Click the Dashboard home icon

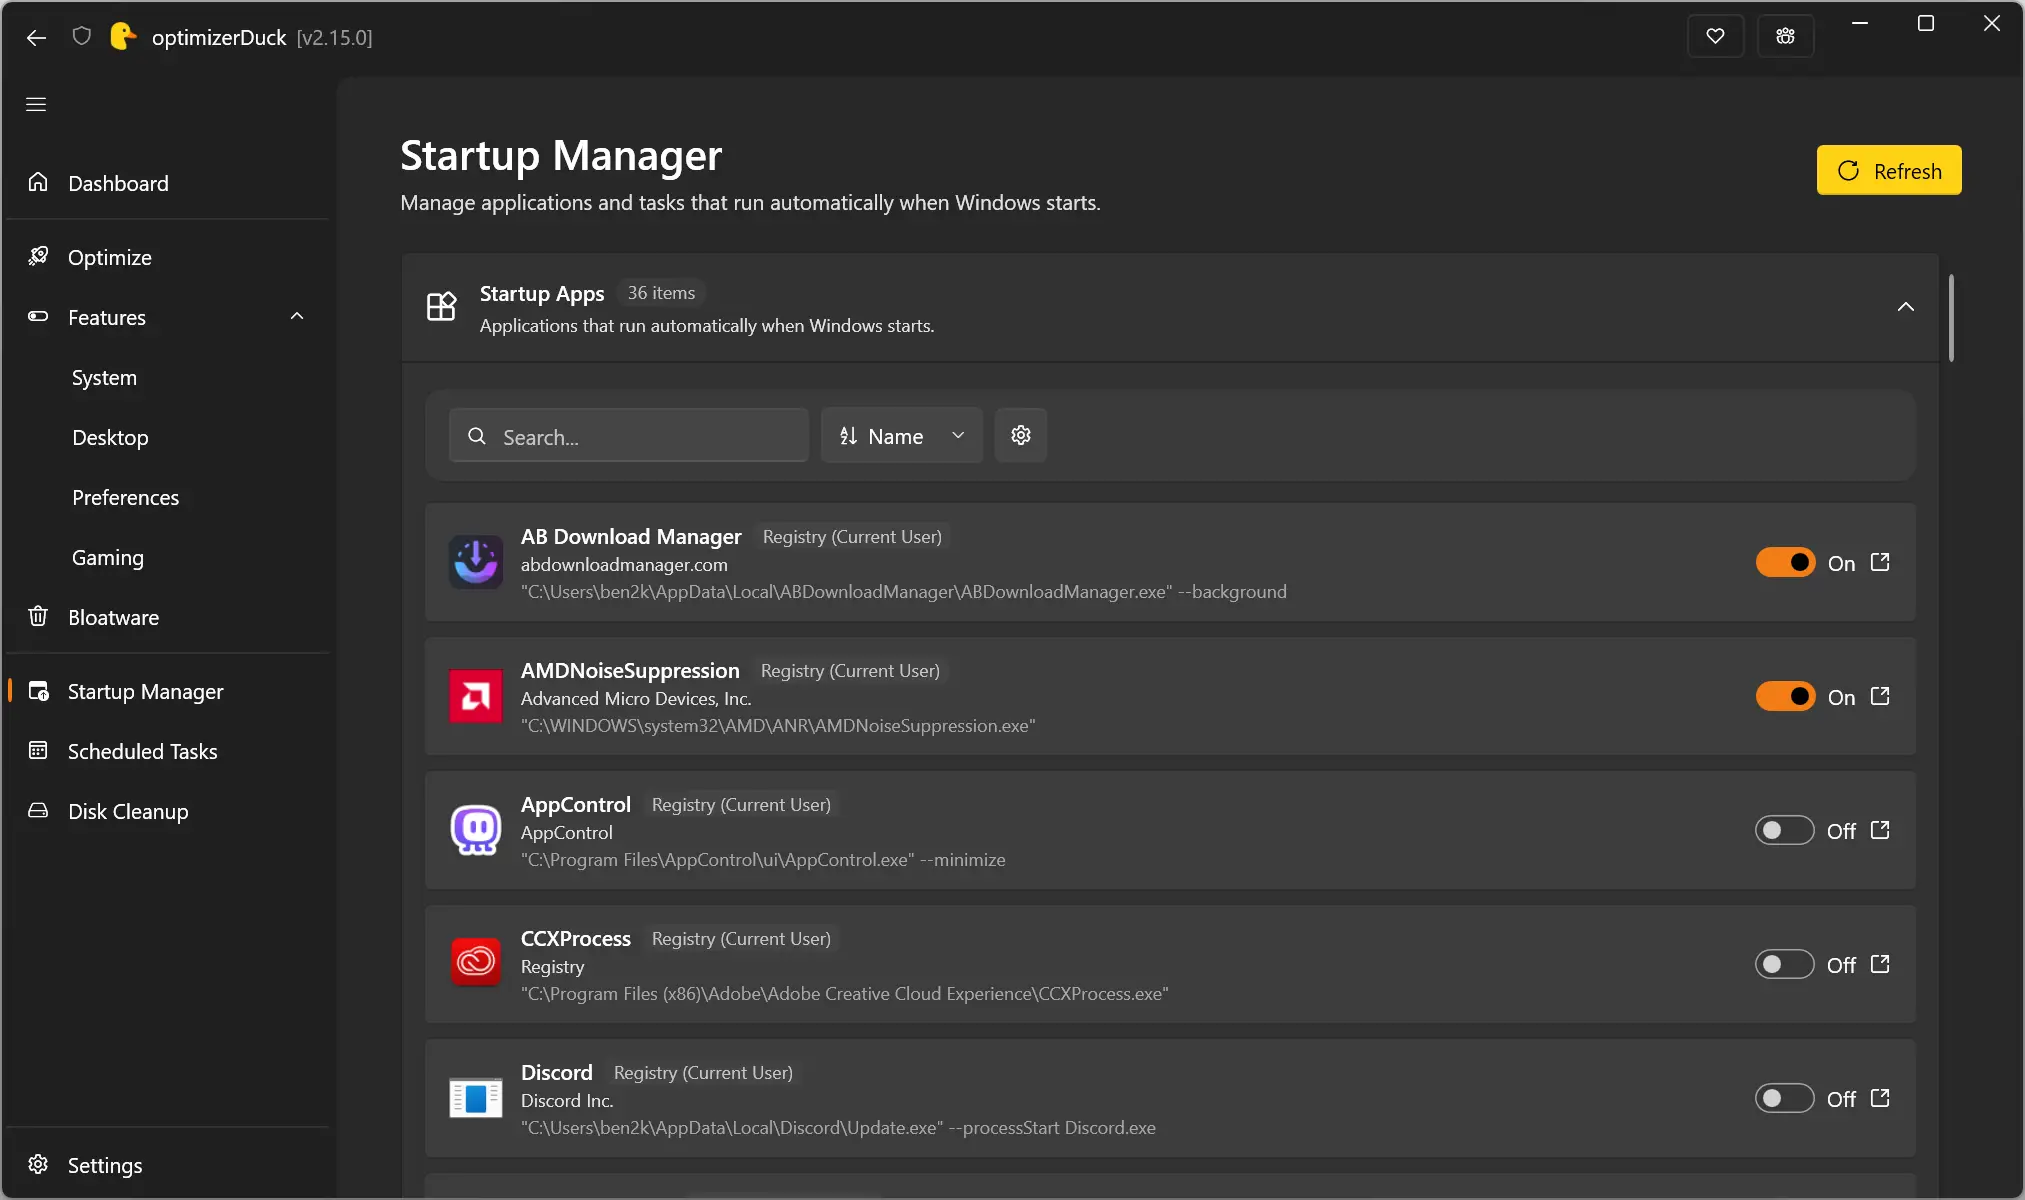[38, 182]
